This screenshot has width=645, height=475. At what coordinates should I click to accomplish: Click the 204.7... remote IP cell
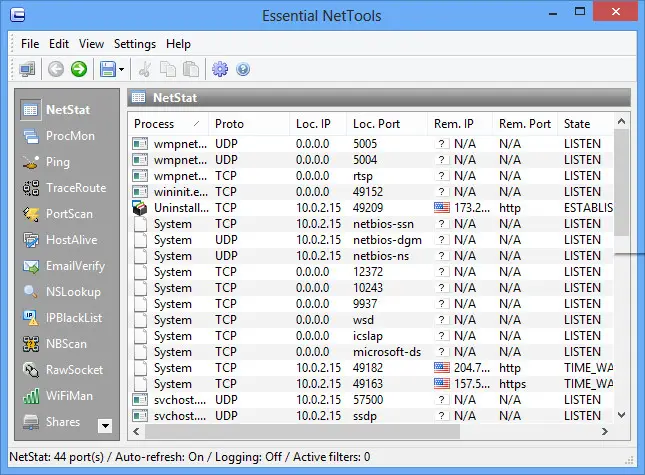coord(472,368)
